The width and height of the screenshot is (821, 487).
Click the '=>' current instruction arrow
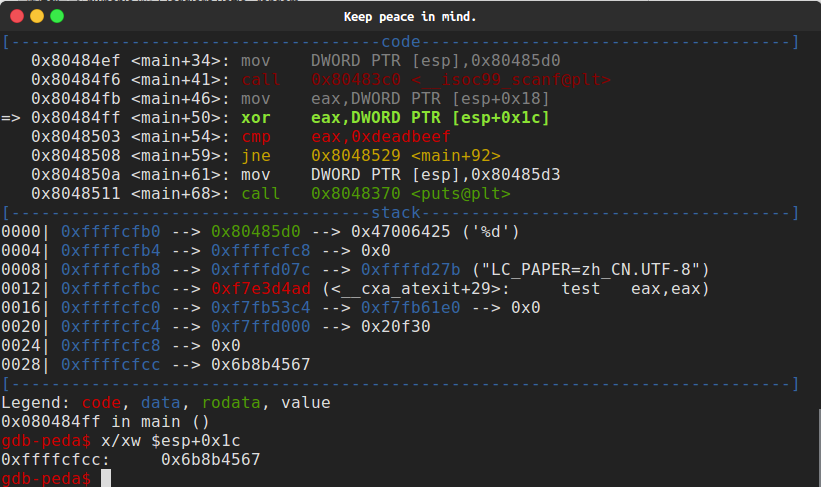(x=11, y=118)
